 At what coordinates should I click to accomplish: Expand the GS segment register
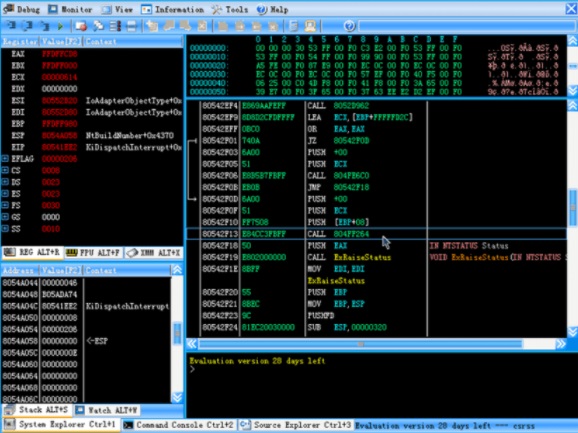coord(5,217)
